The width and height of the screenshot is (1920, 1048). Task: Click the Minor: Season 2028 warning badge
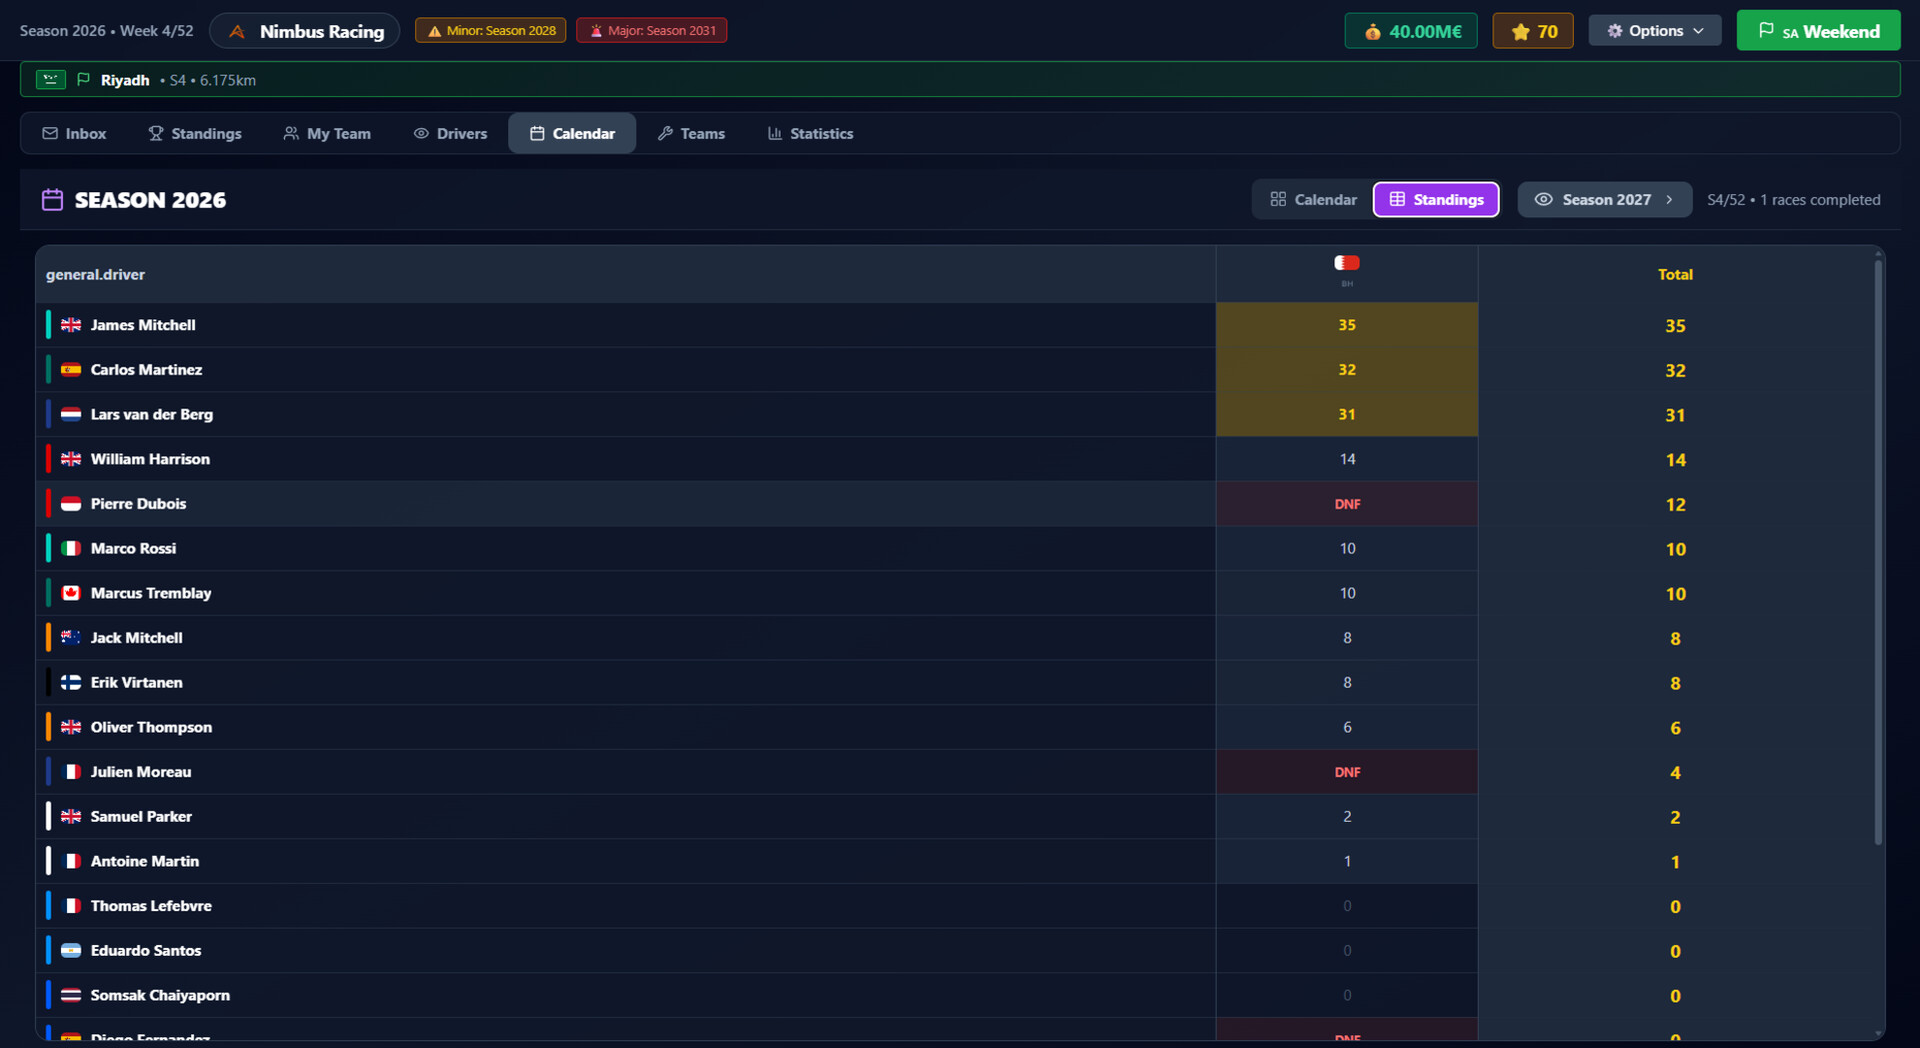point(490,30)
